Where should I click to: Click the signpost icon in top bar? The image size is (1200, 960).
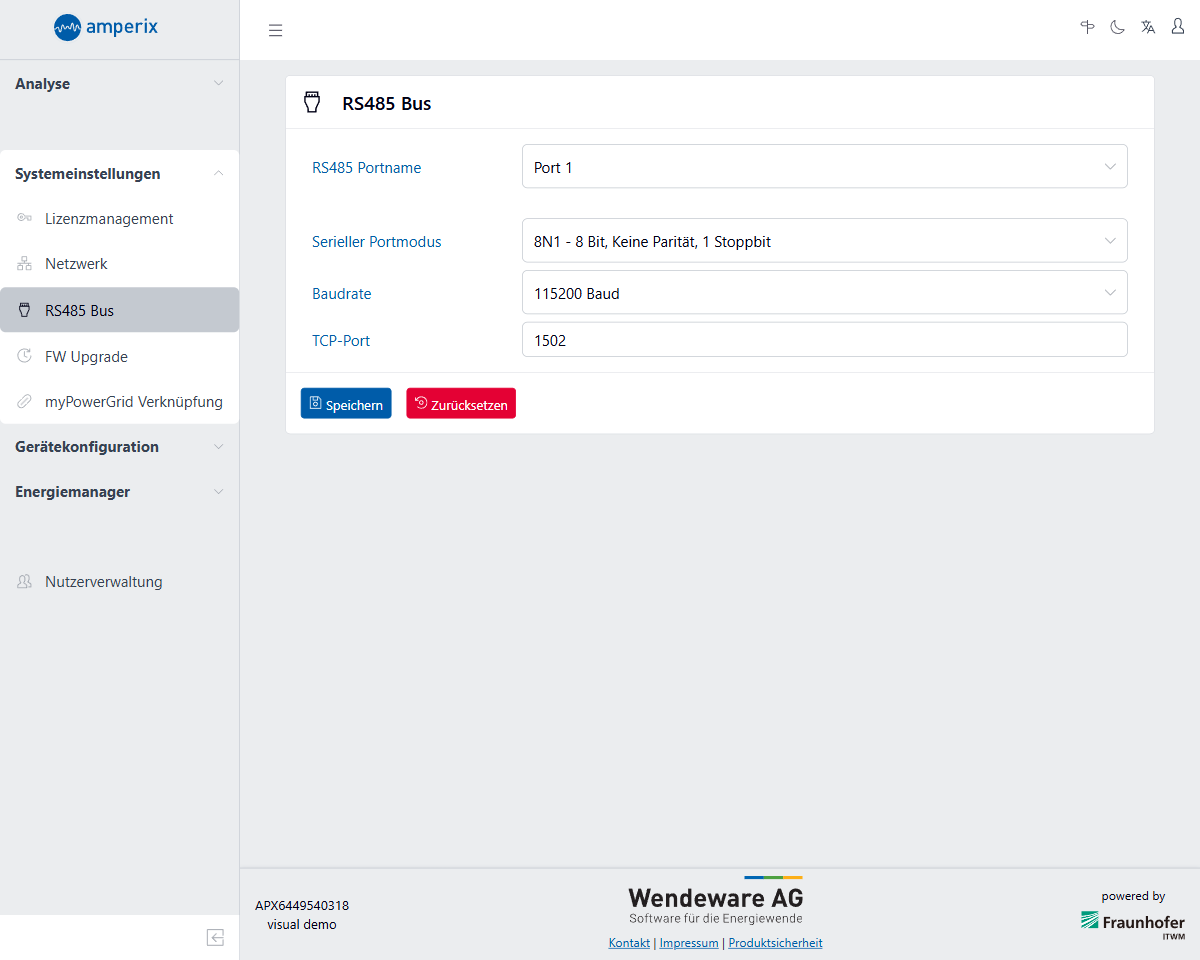click(1088, 27)
